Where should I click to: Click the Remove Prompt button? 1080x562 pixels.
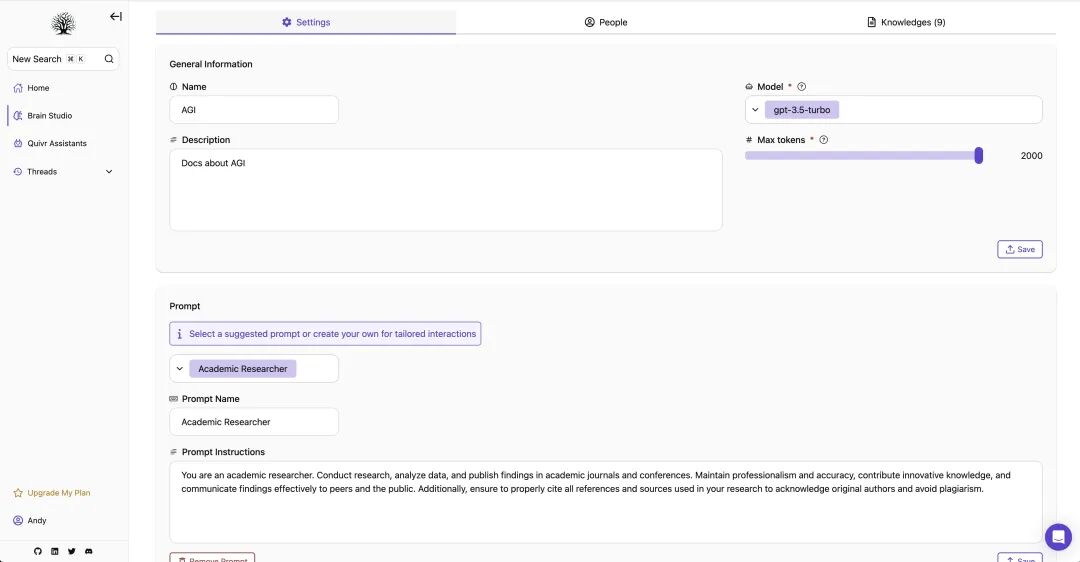(x=212, y=558)
